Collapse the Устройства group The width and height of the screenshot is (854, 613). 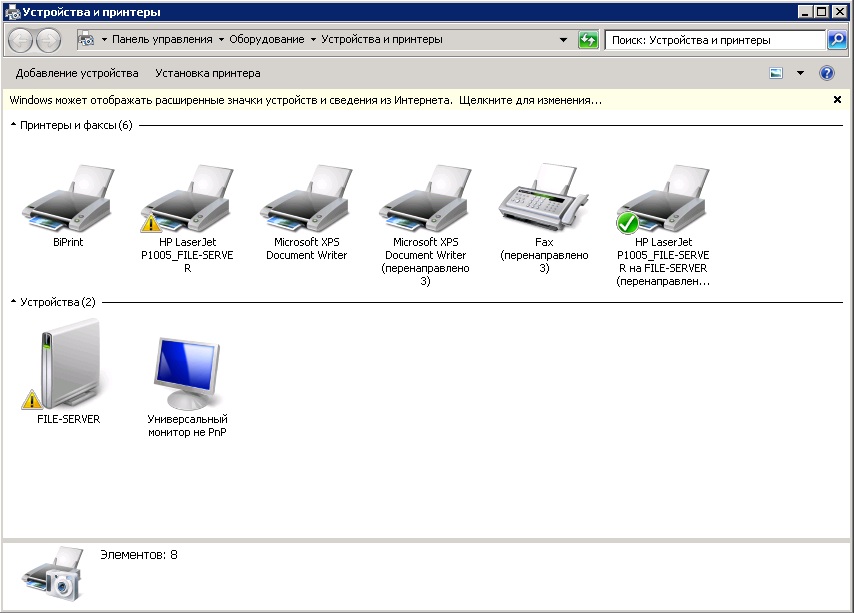pyautogui.click(x=14, y=302)
